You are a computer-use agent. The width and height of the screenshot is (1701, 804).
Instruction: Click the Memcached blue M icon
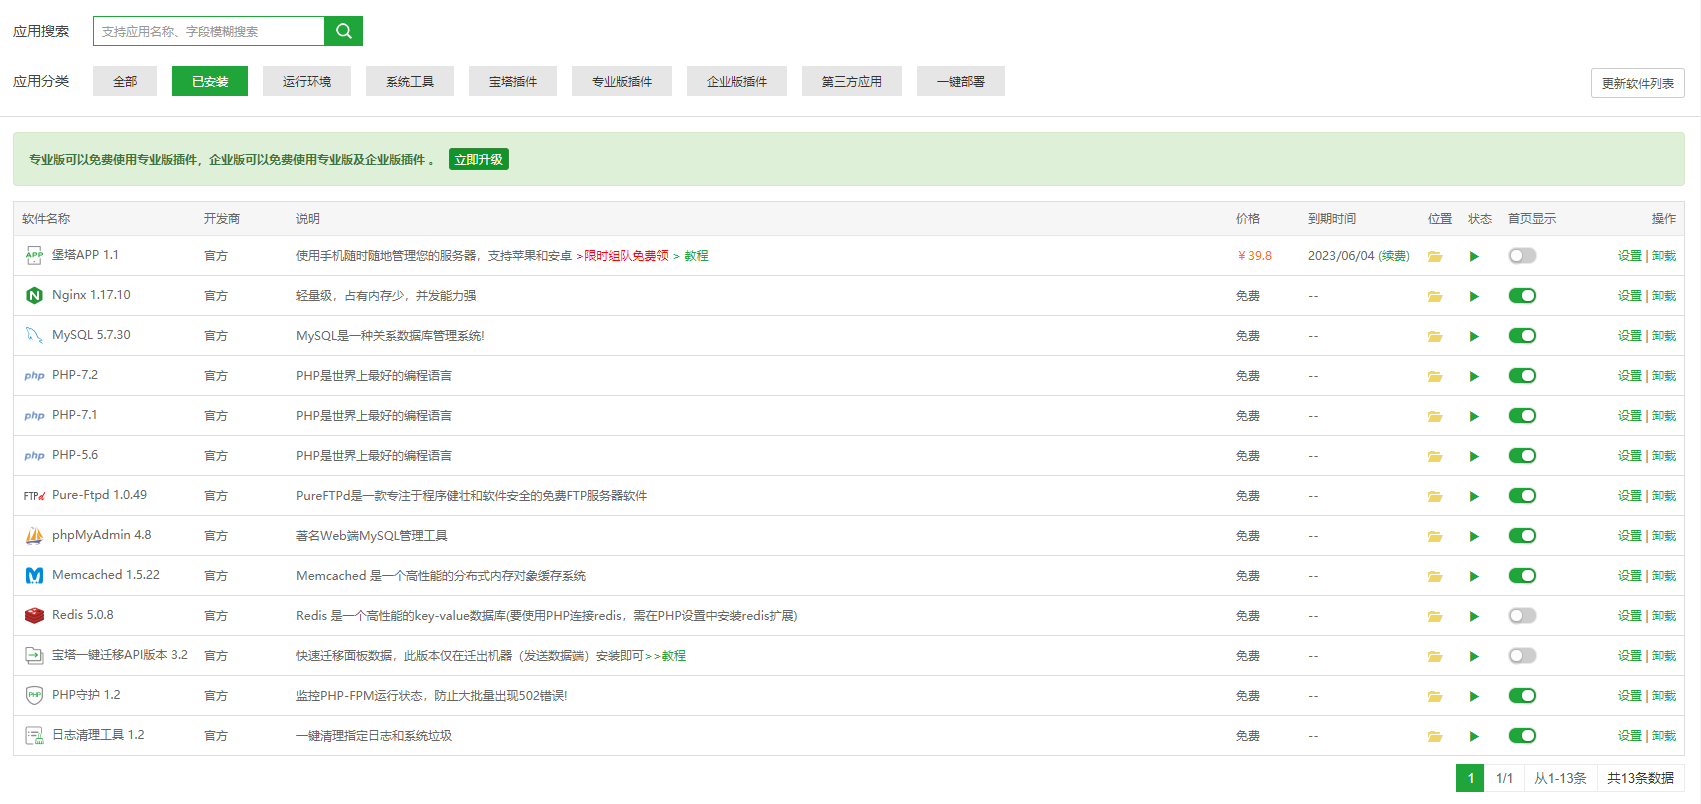click(x=34, y=575)
